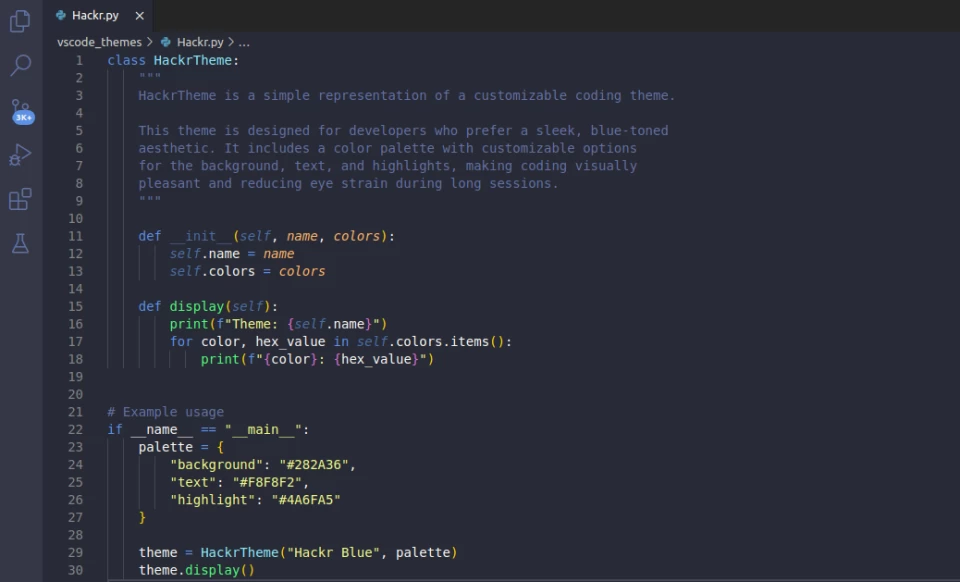Open the Run and Debug view
Screen dimensions: 960x582
point(20,155)
